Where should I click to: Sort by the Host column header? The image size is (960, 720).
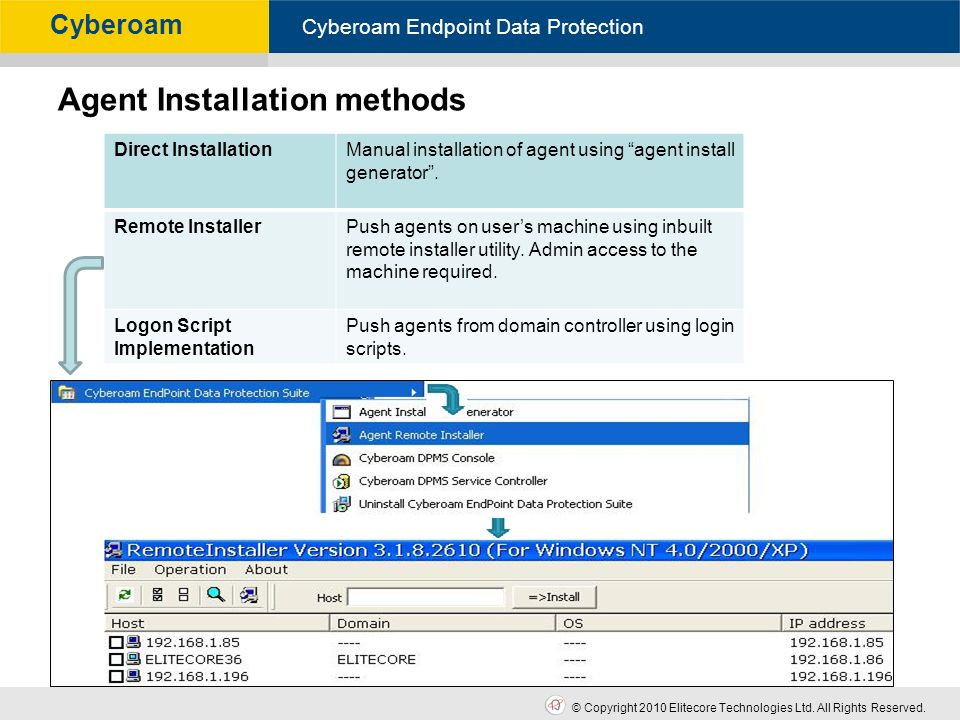[217, 623]
